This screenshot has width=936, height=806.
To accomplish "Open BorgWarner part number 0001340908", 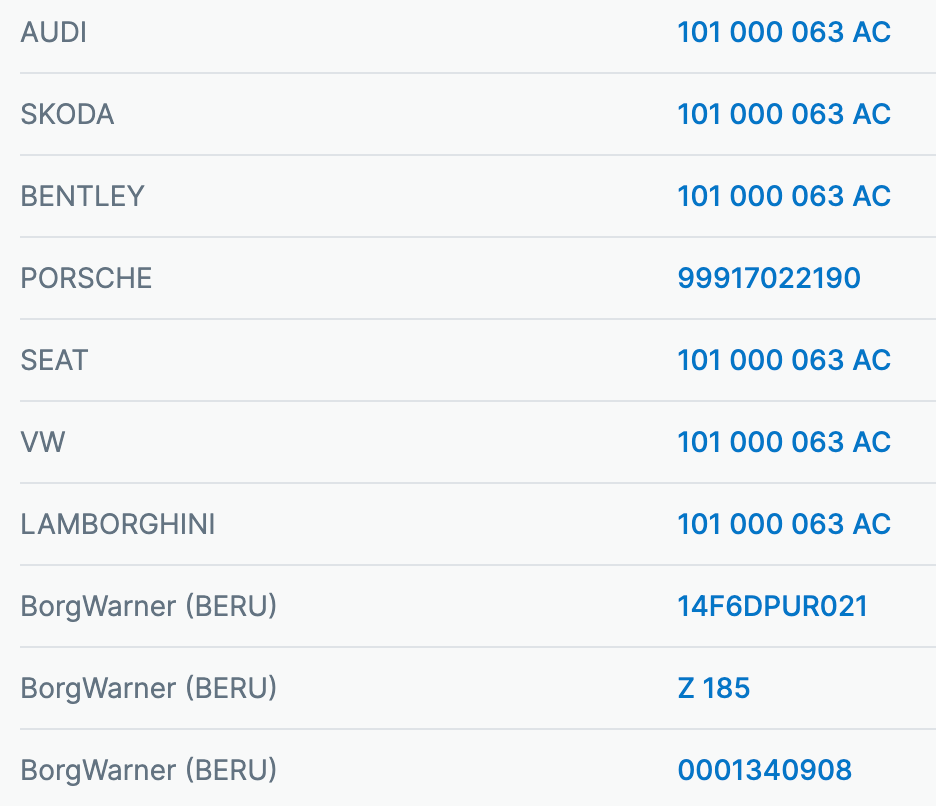I will click(x=764, y=771).
